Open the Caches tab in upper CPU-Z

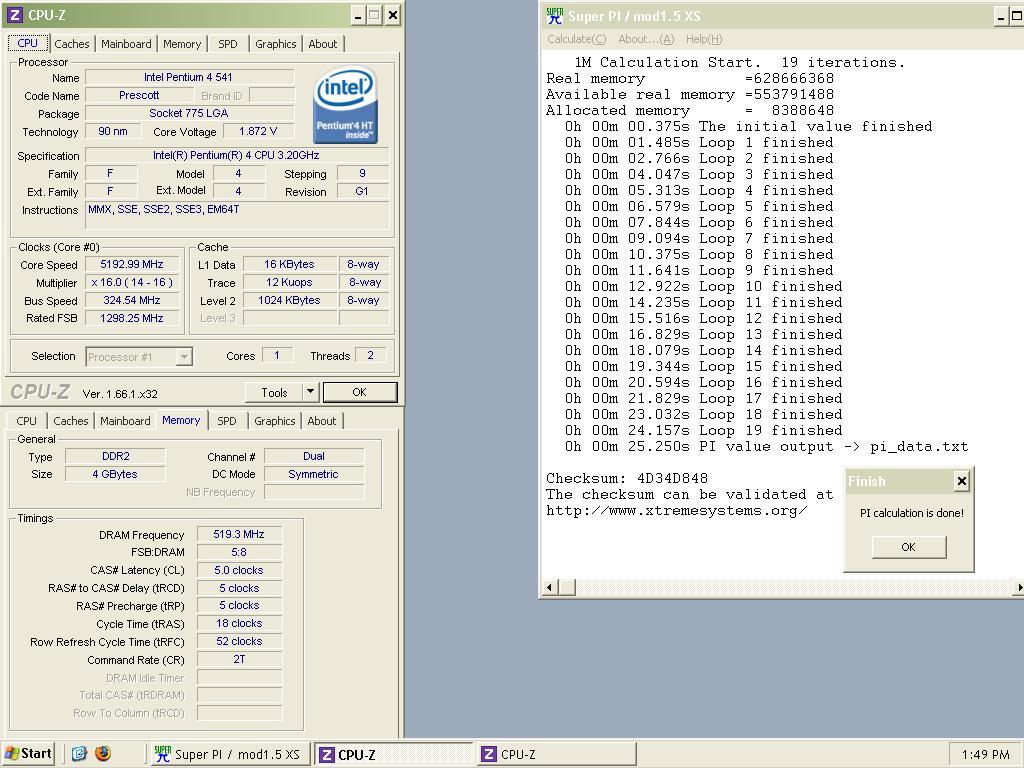point(72,44)
